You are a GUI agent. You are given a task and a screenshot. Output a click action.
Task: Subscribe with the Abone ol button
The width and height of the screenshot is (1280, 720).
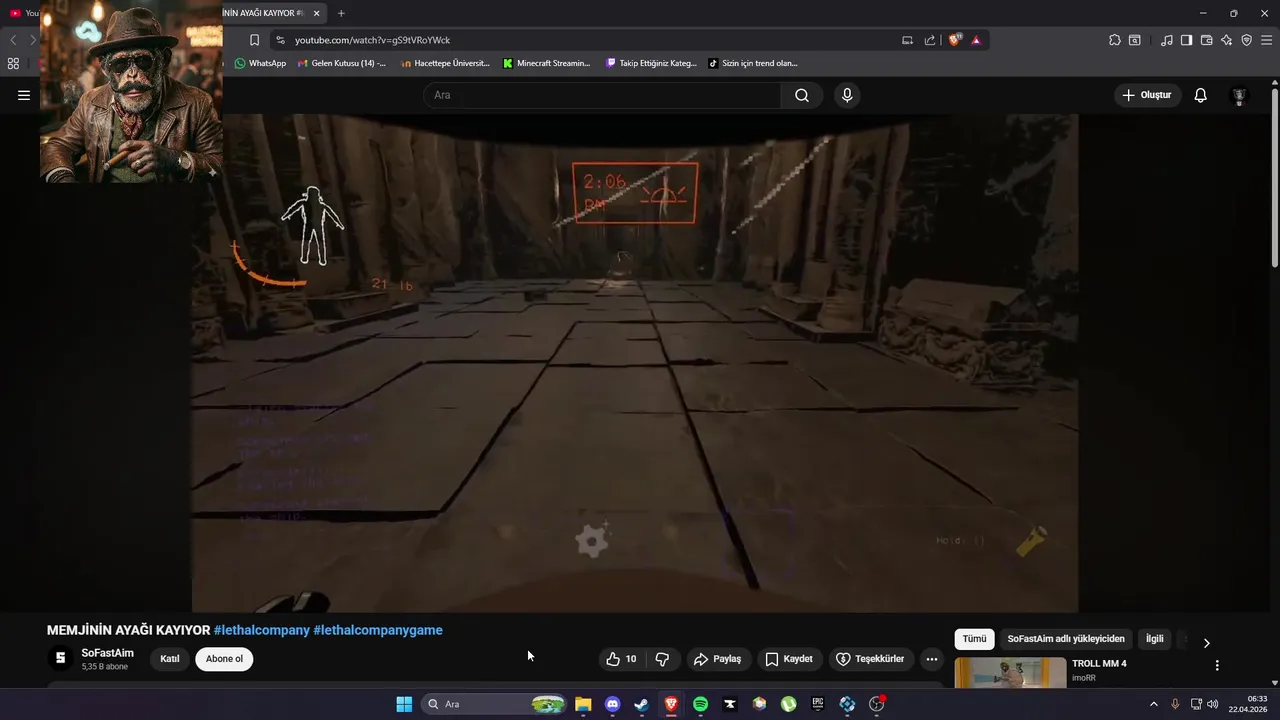click(224, 659)
